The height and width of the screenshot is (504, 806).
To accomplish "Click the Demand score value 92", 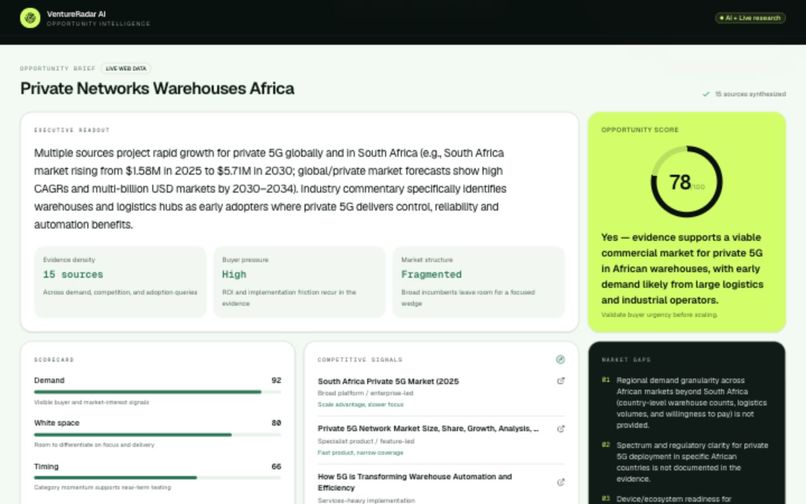I will click(276, 380).
